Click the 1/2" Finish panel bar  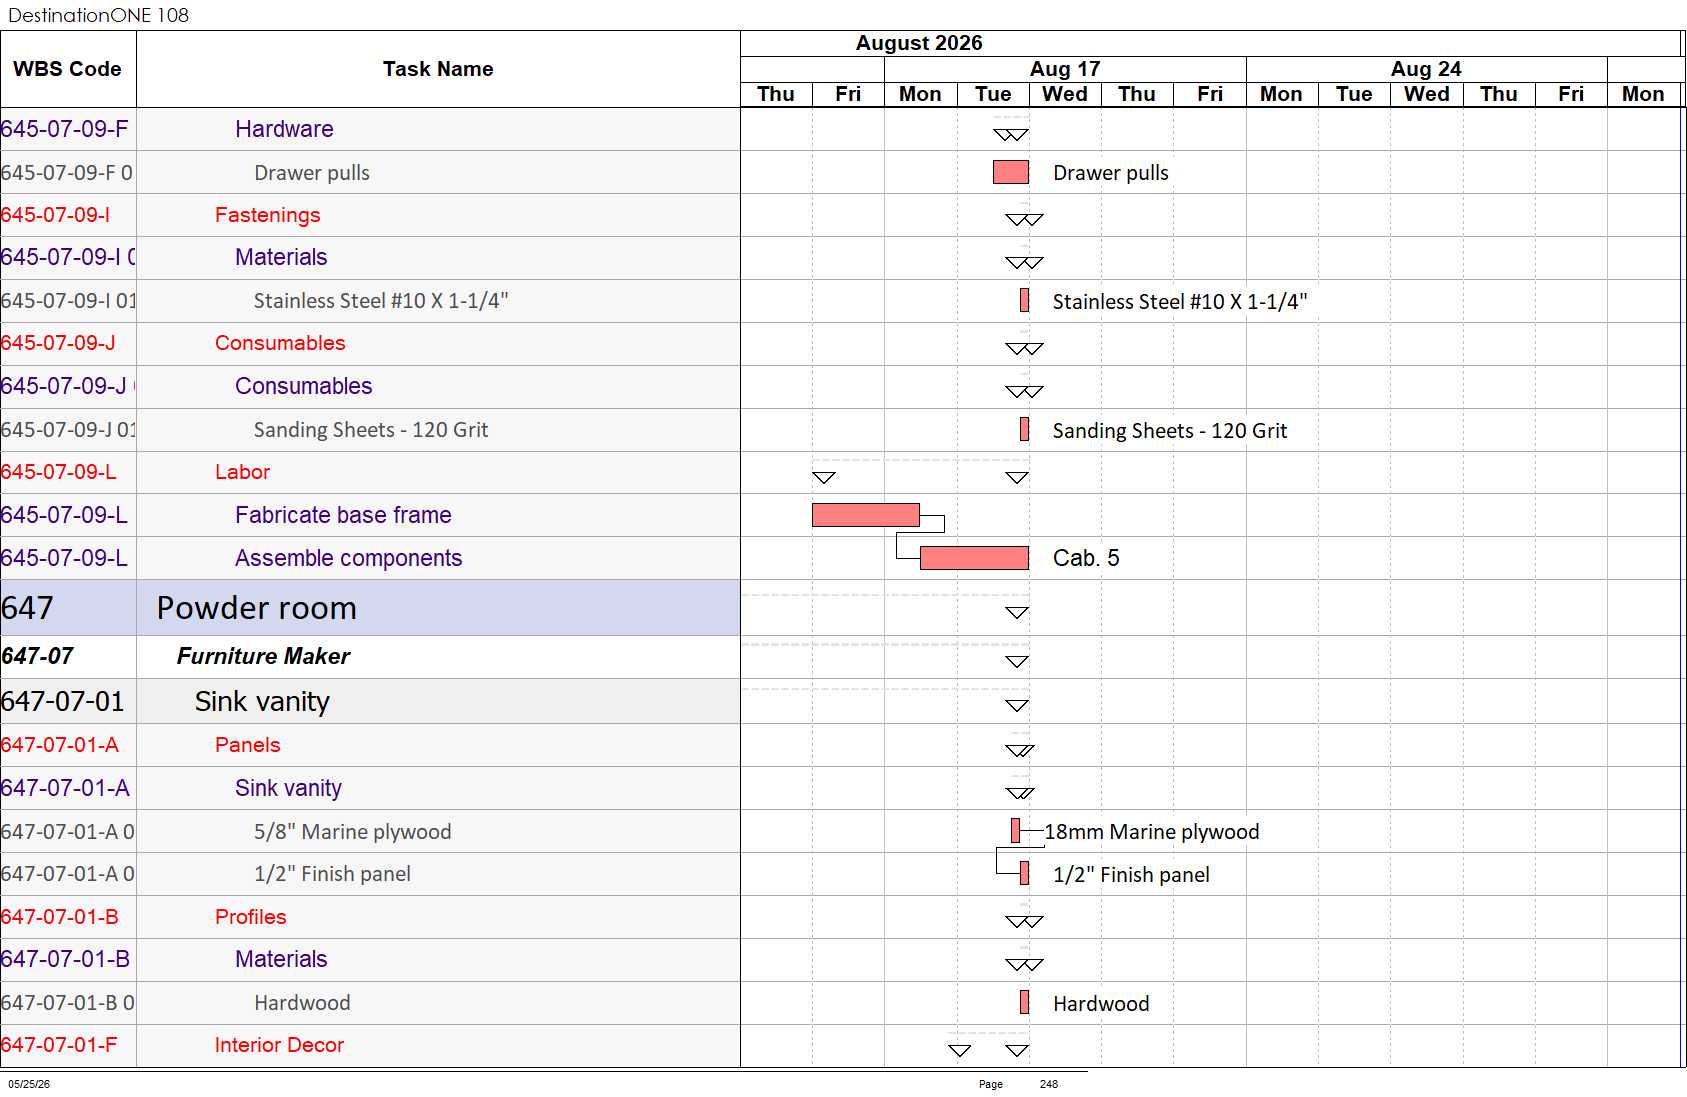click(x=1024, y=873)
